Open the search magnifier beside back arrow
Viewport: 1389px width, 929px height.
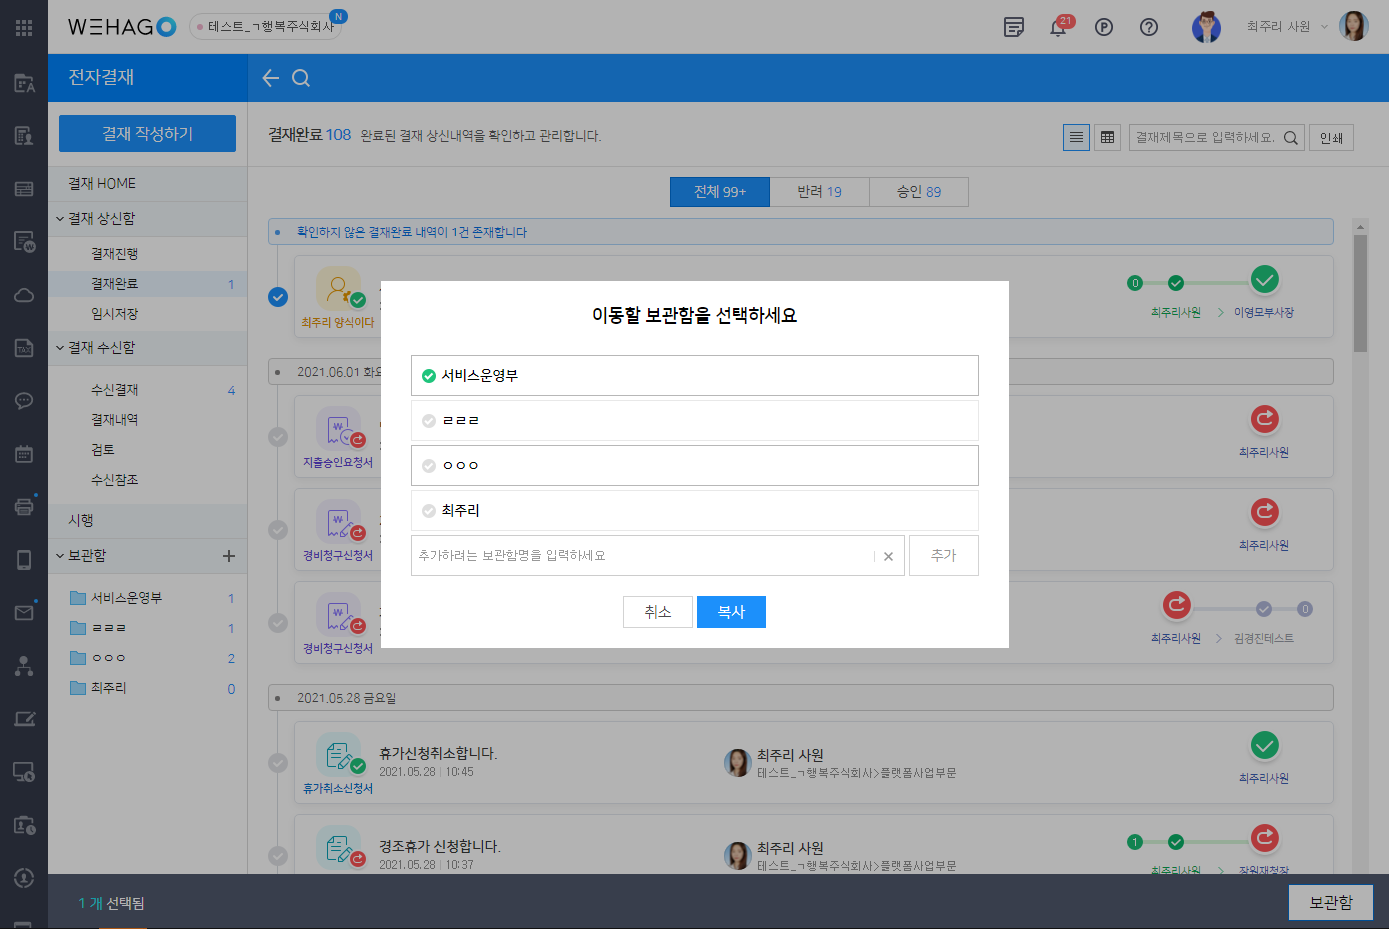(301, 78)
